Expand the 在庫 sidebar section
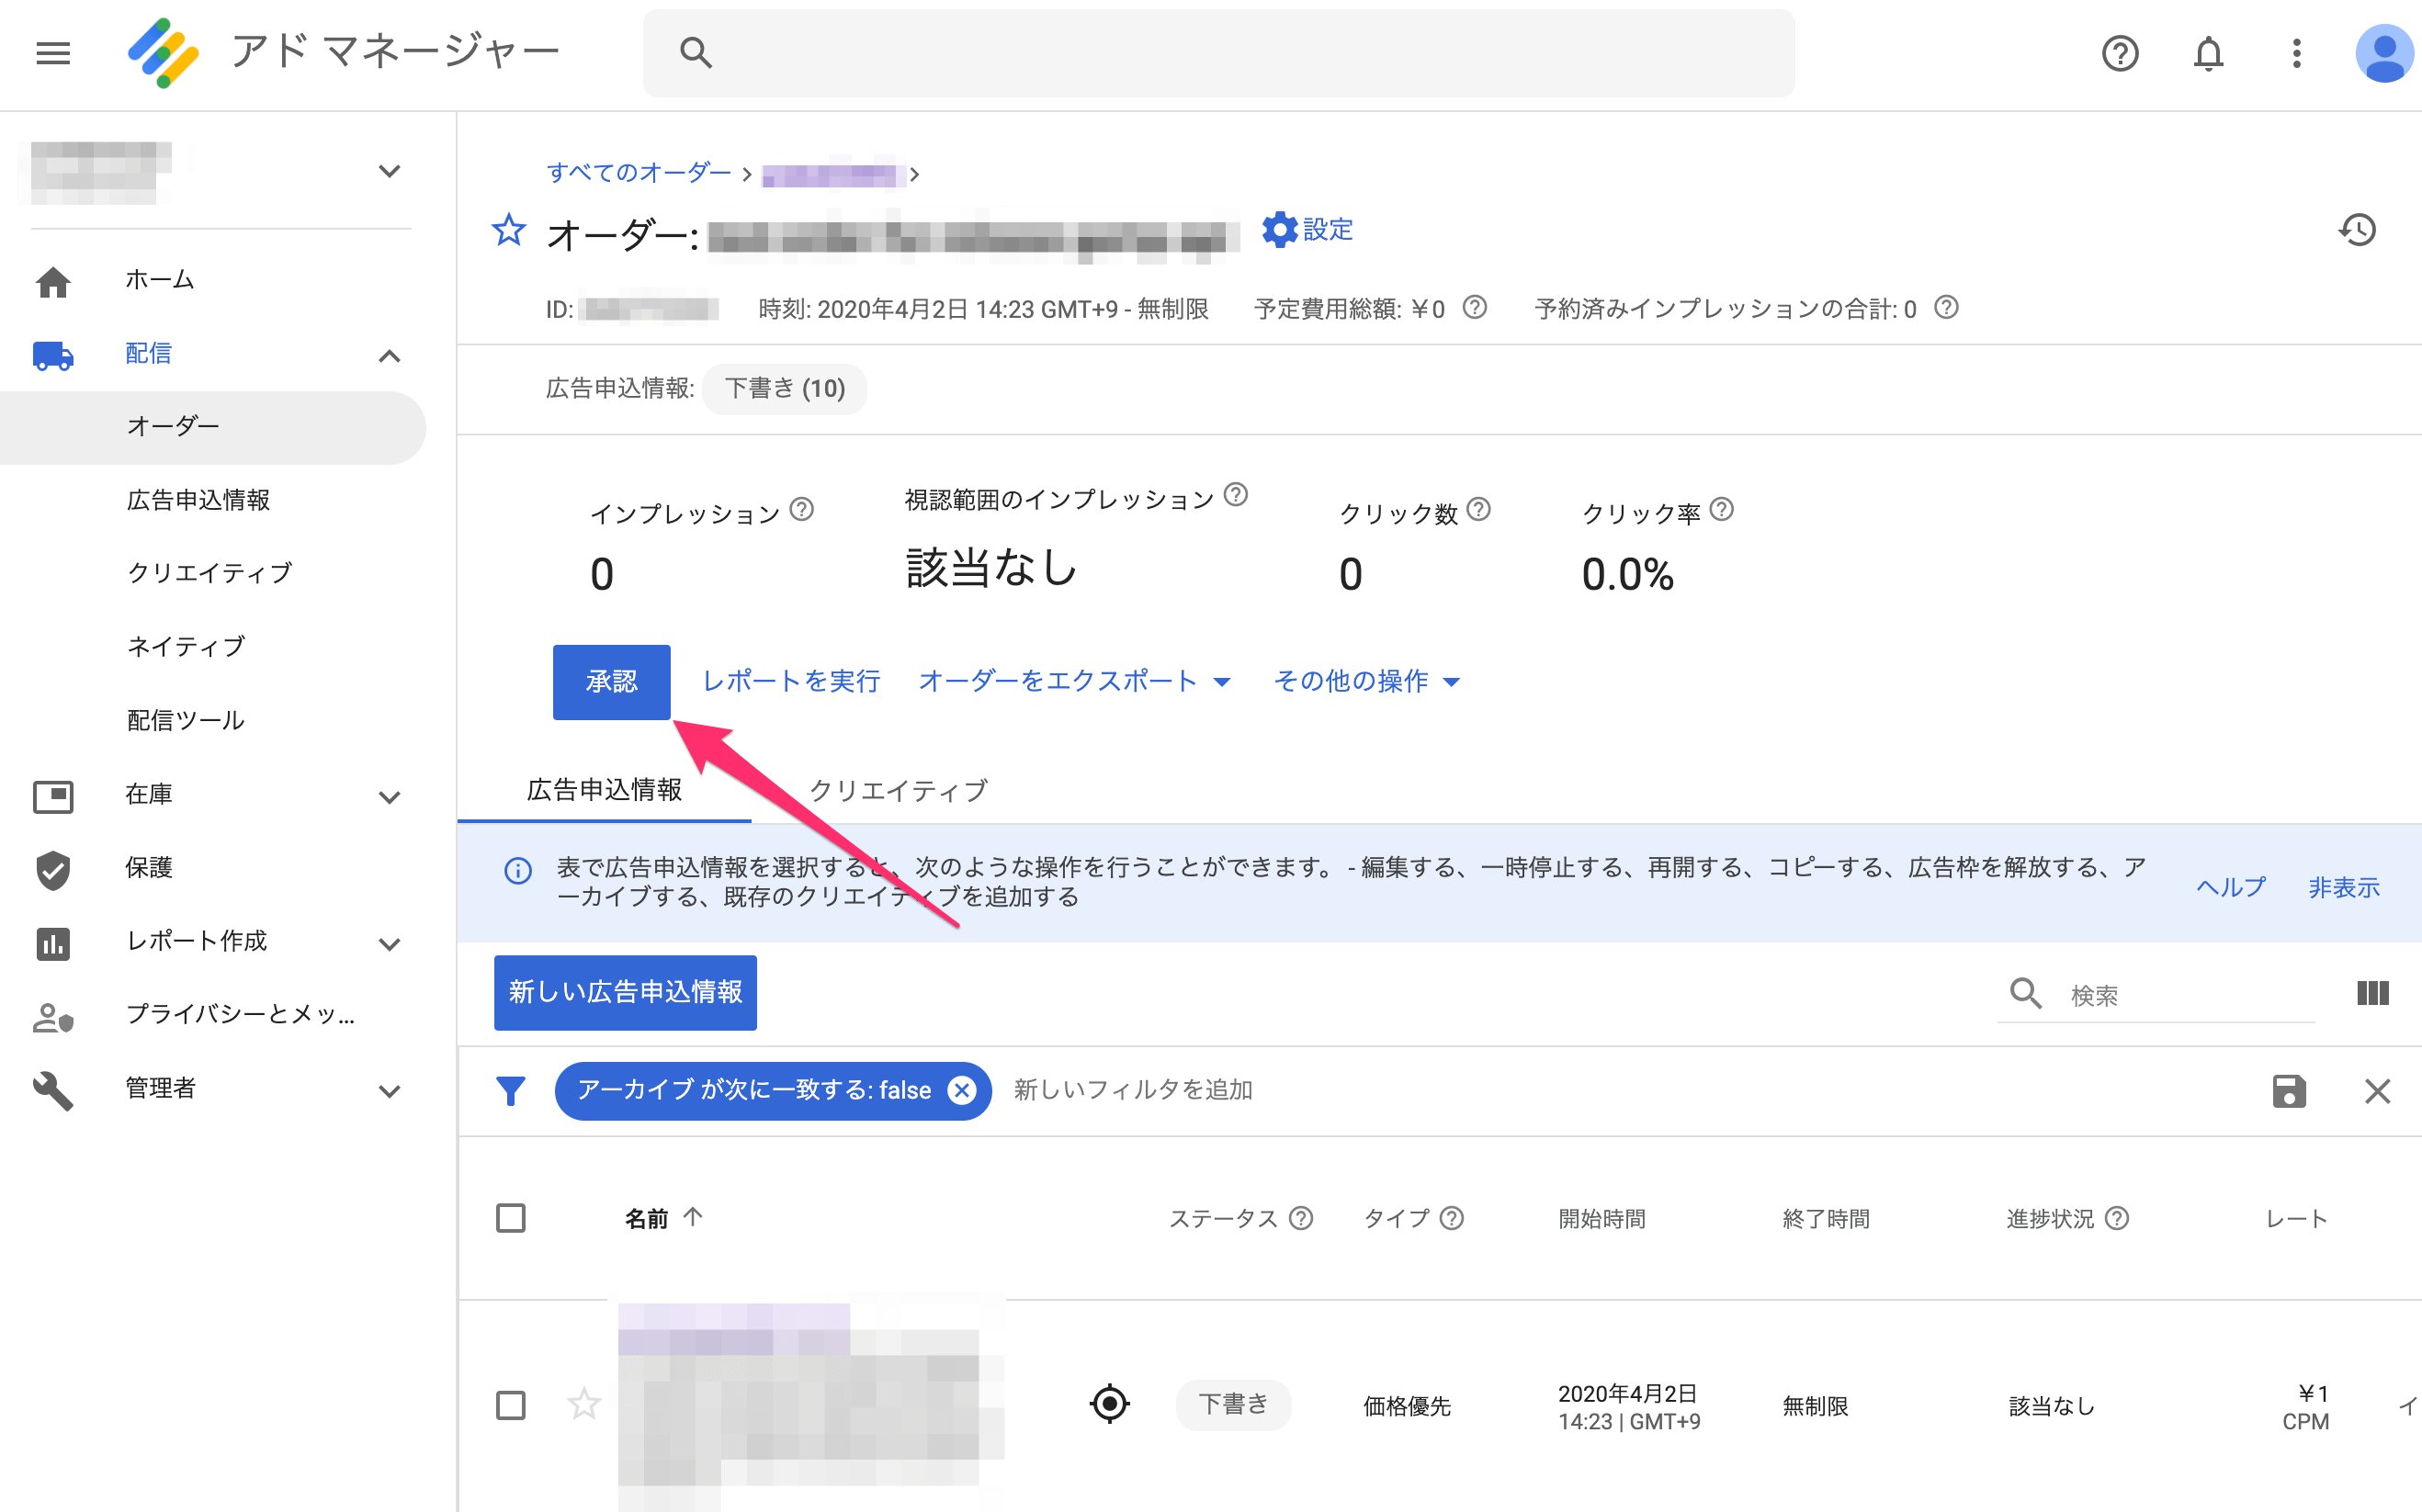The height and width of the screenshot is (1512, 2422). 389,796
